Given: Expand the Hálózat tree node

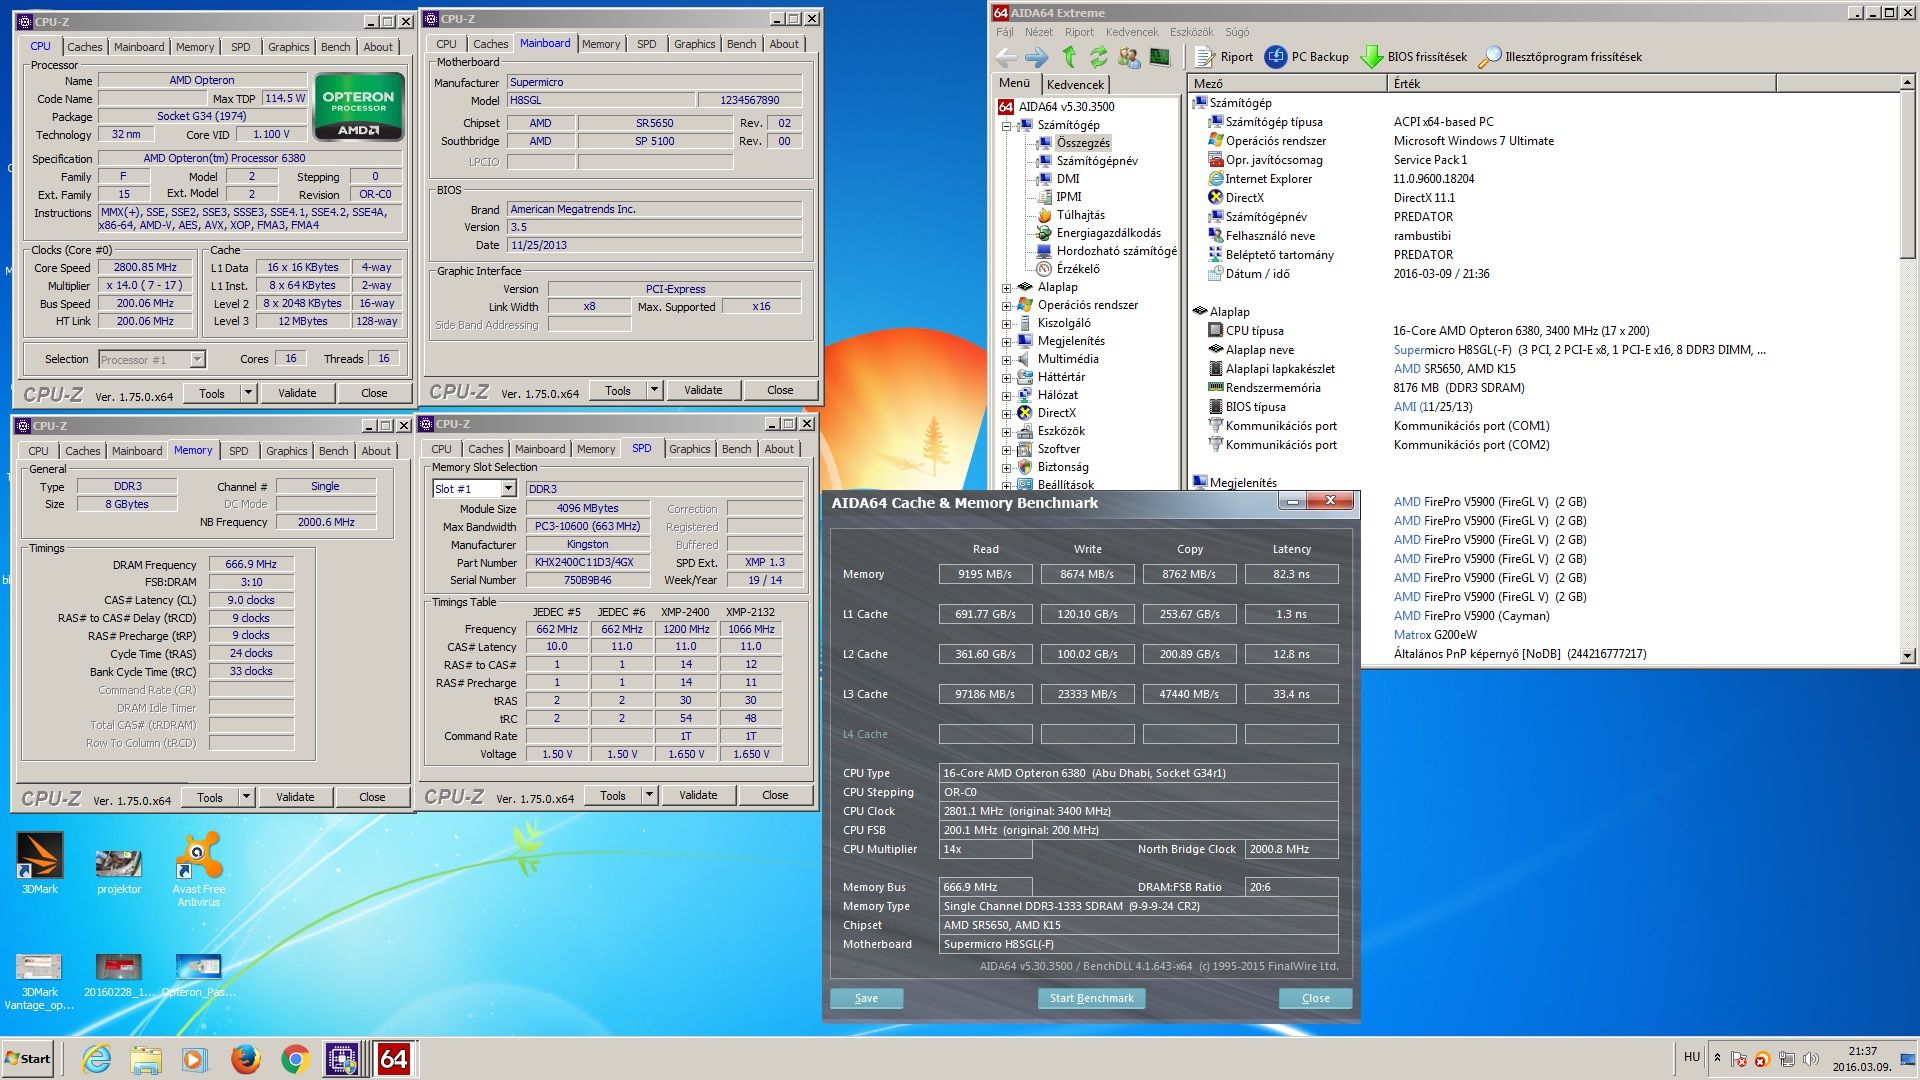Looking at the screenshot, I should point(1007,396).
